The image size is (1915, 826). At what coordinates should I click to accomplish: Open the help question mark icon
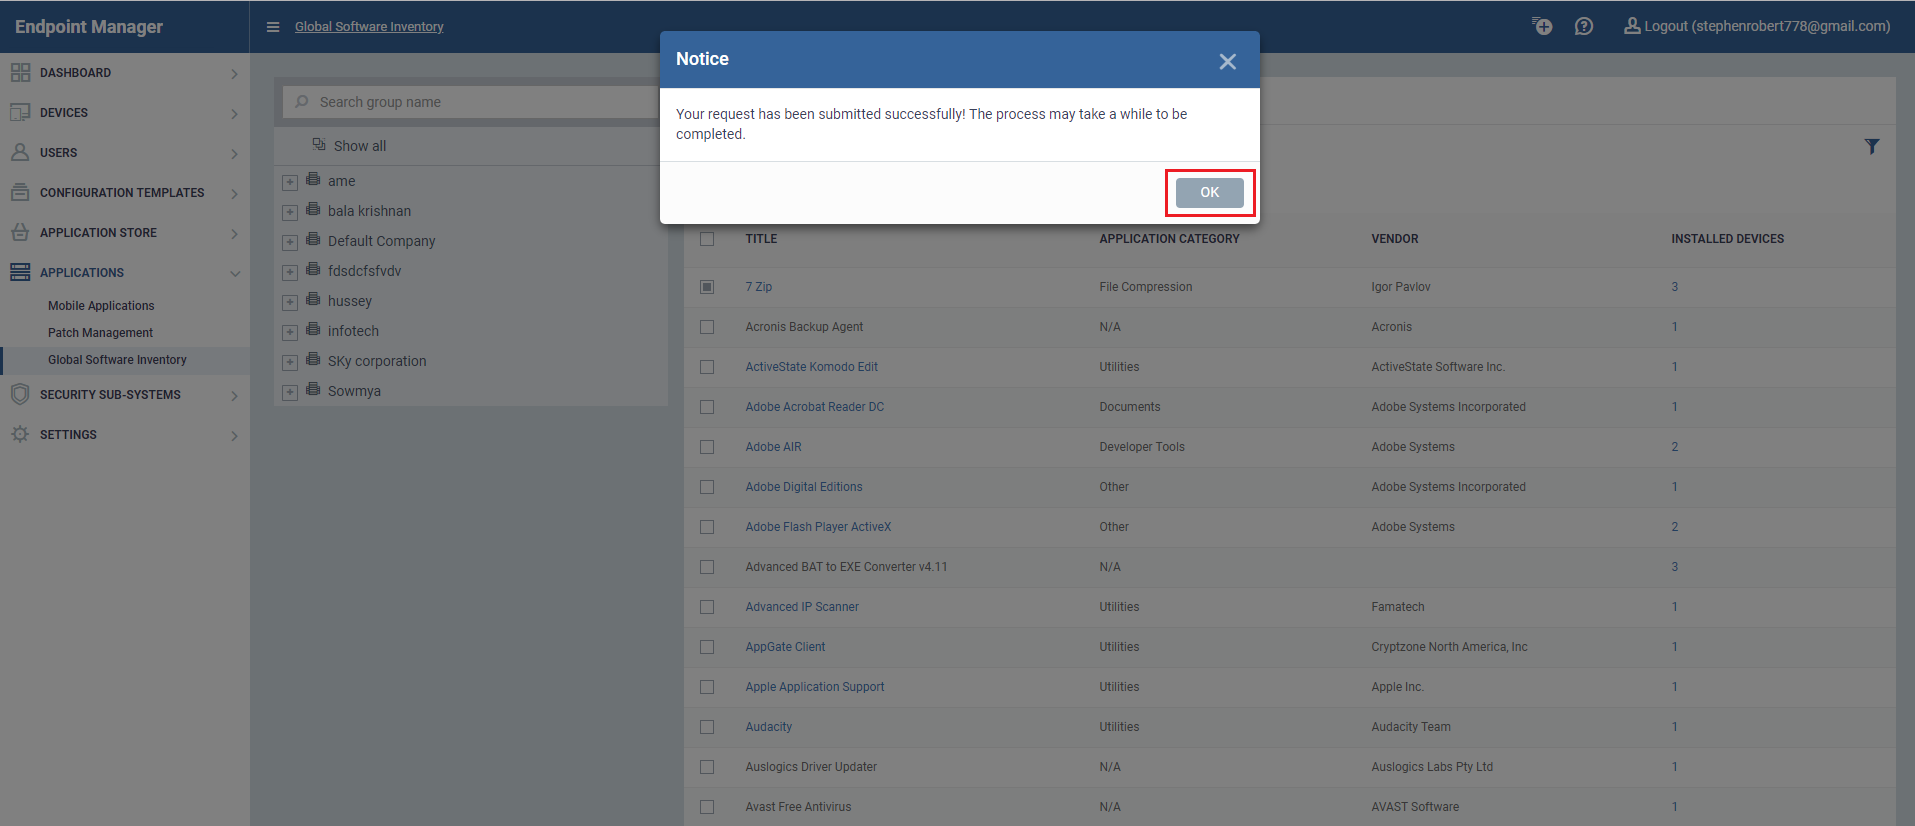tap(1584, 26)
